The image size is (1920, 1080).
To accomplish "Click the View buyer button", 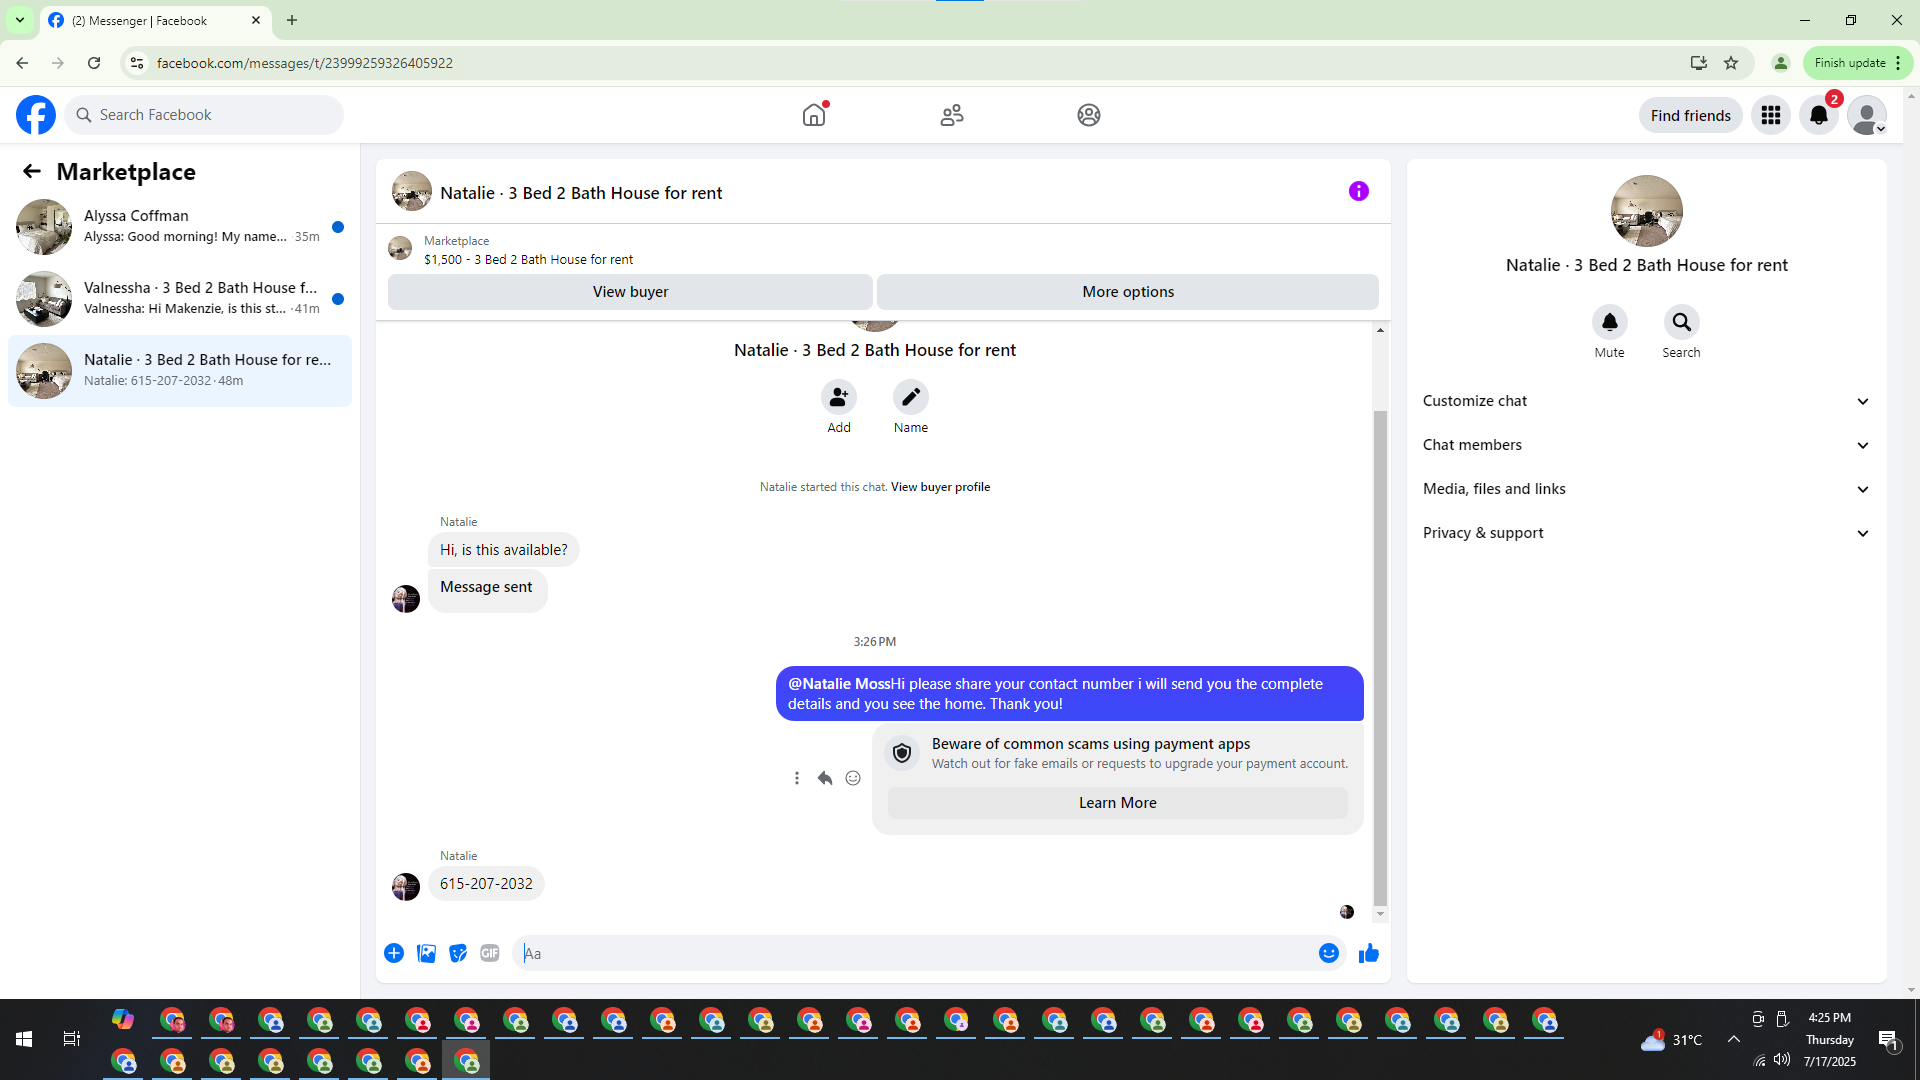I will click(630, 292).
